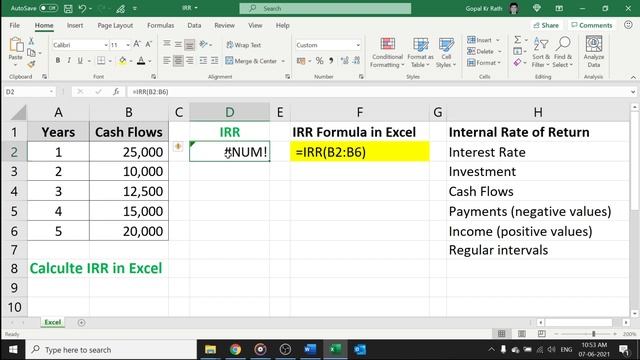The width and height of the screenshot is (640, 360).
Task: Click Increase Indent icon
Action: 214,61
